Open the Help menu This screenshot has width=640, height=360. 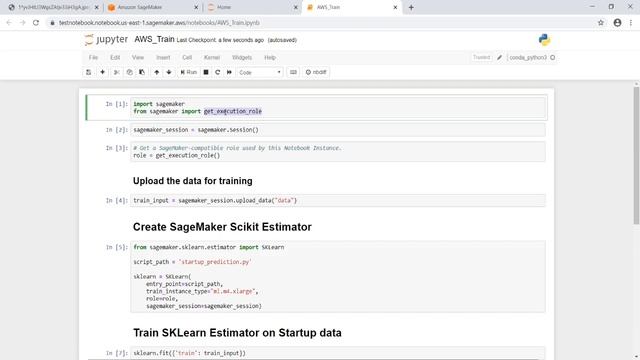pos(270,58)
